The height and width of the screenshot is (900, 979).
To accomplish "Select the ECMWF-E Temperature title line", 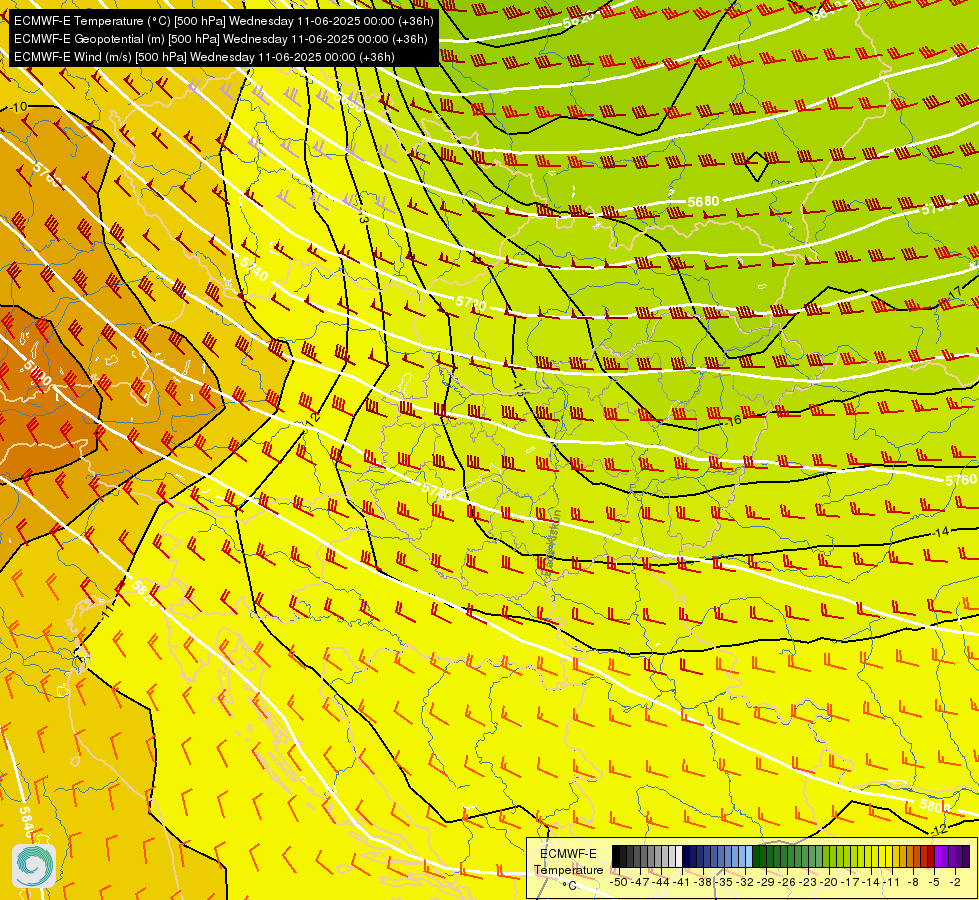I will point(223,21).
